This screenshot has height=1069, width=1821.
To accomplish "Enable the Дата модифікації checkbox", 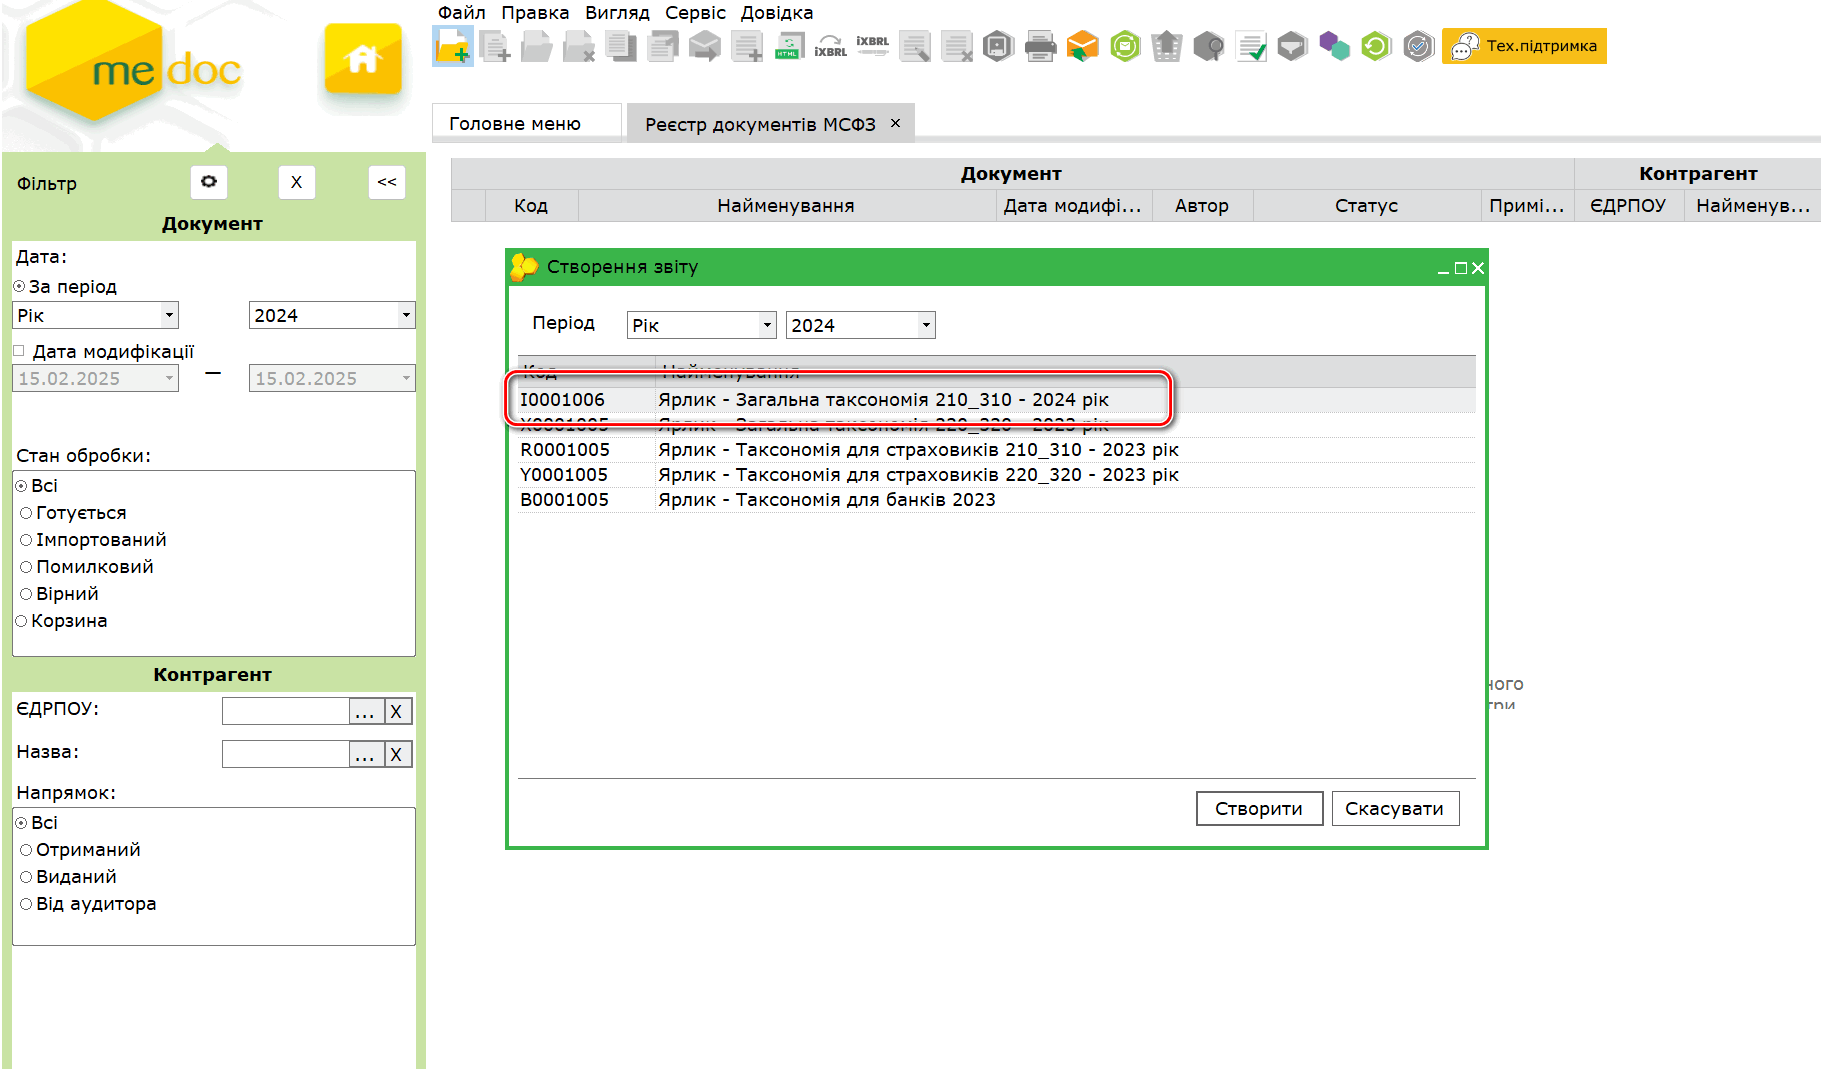I will (x=19, y=351).
